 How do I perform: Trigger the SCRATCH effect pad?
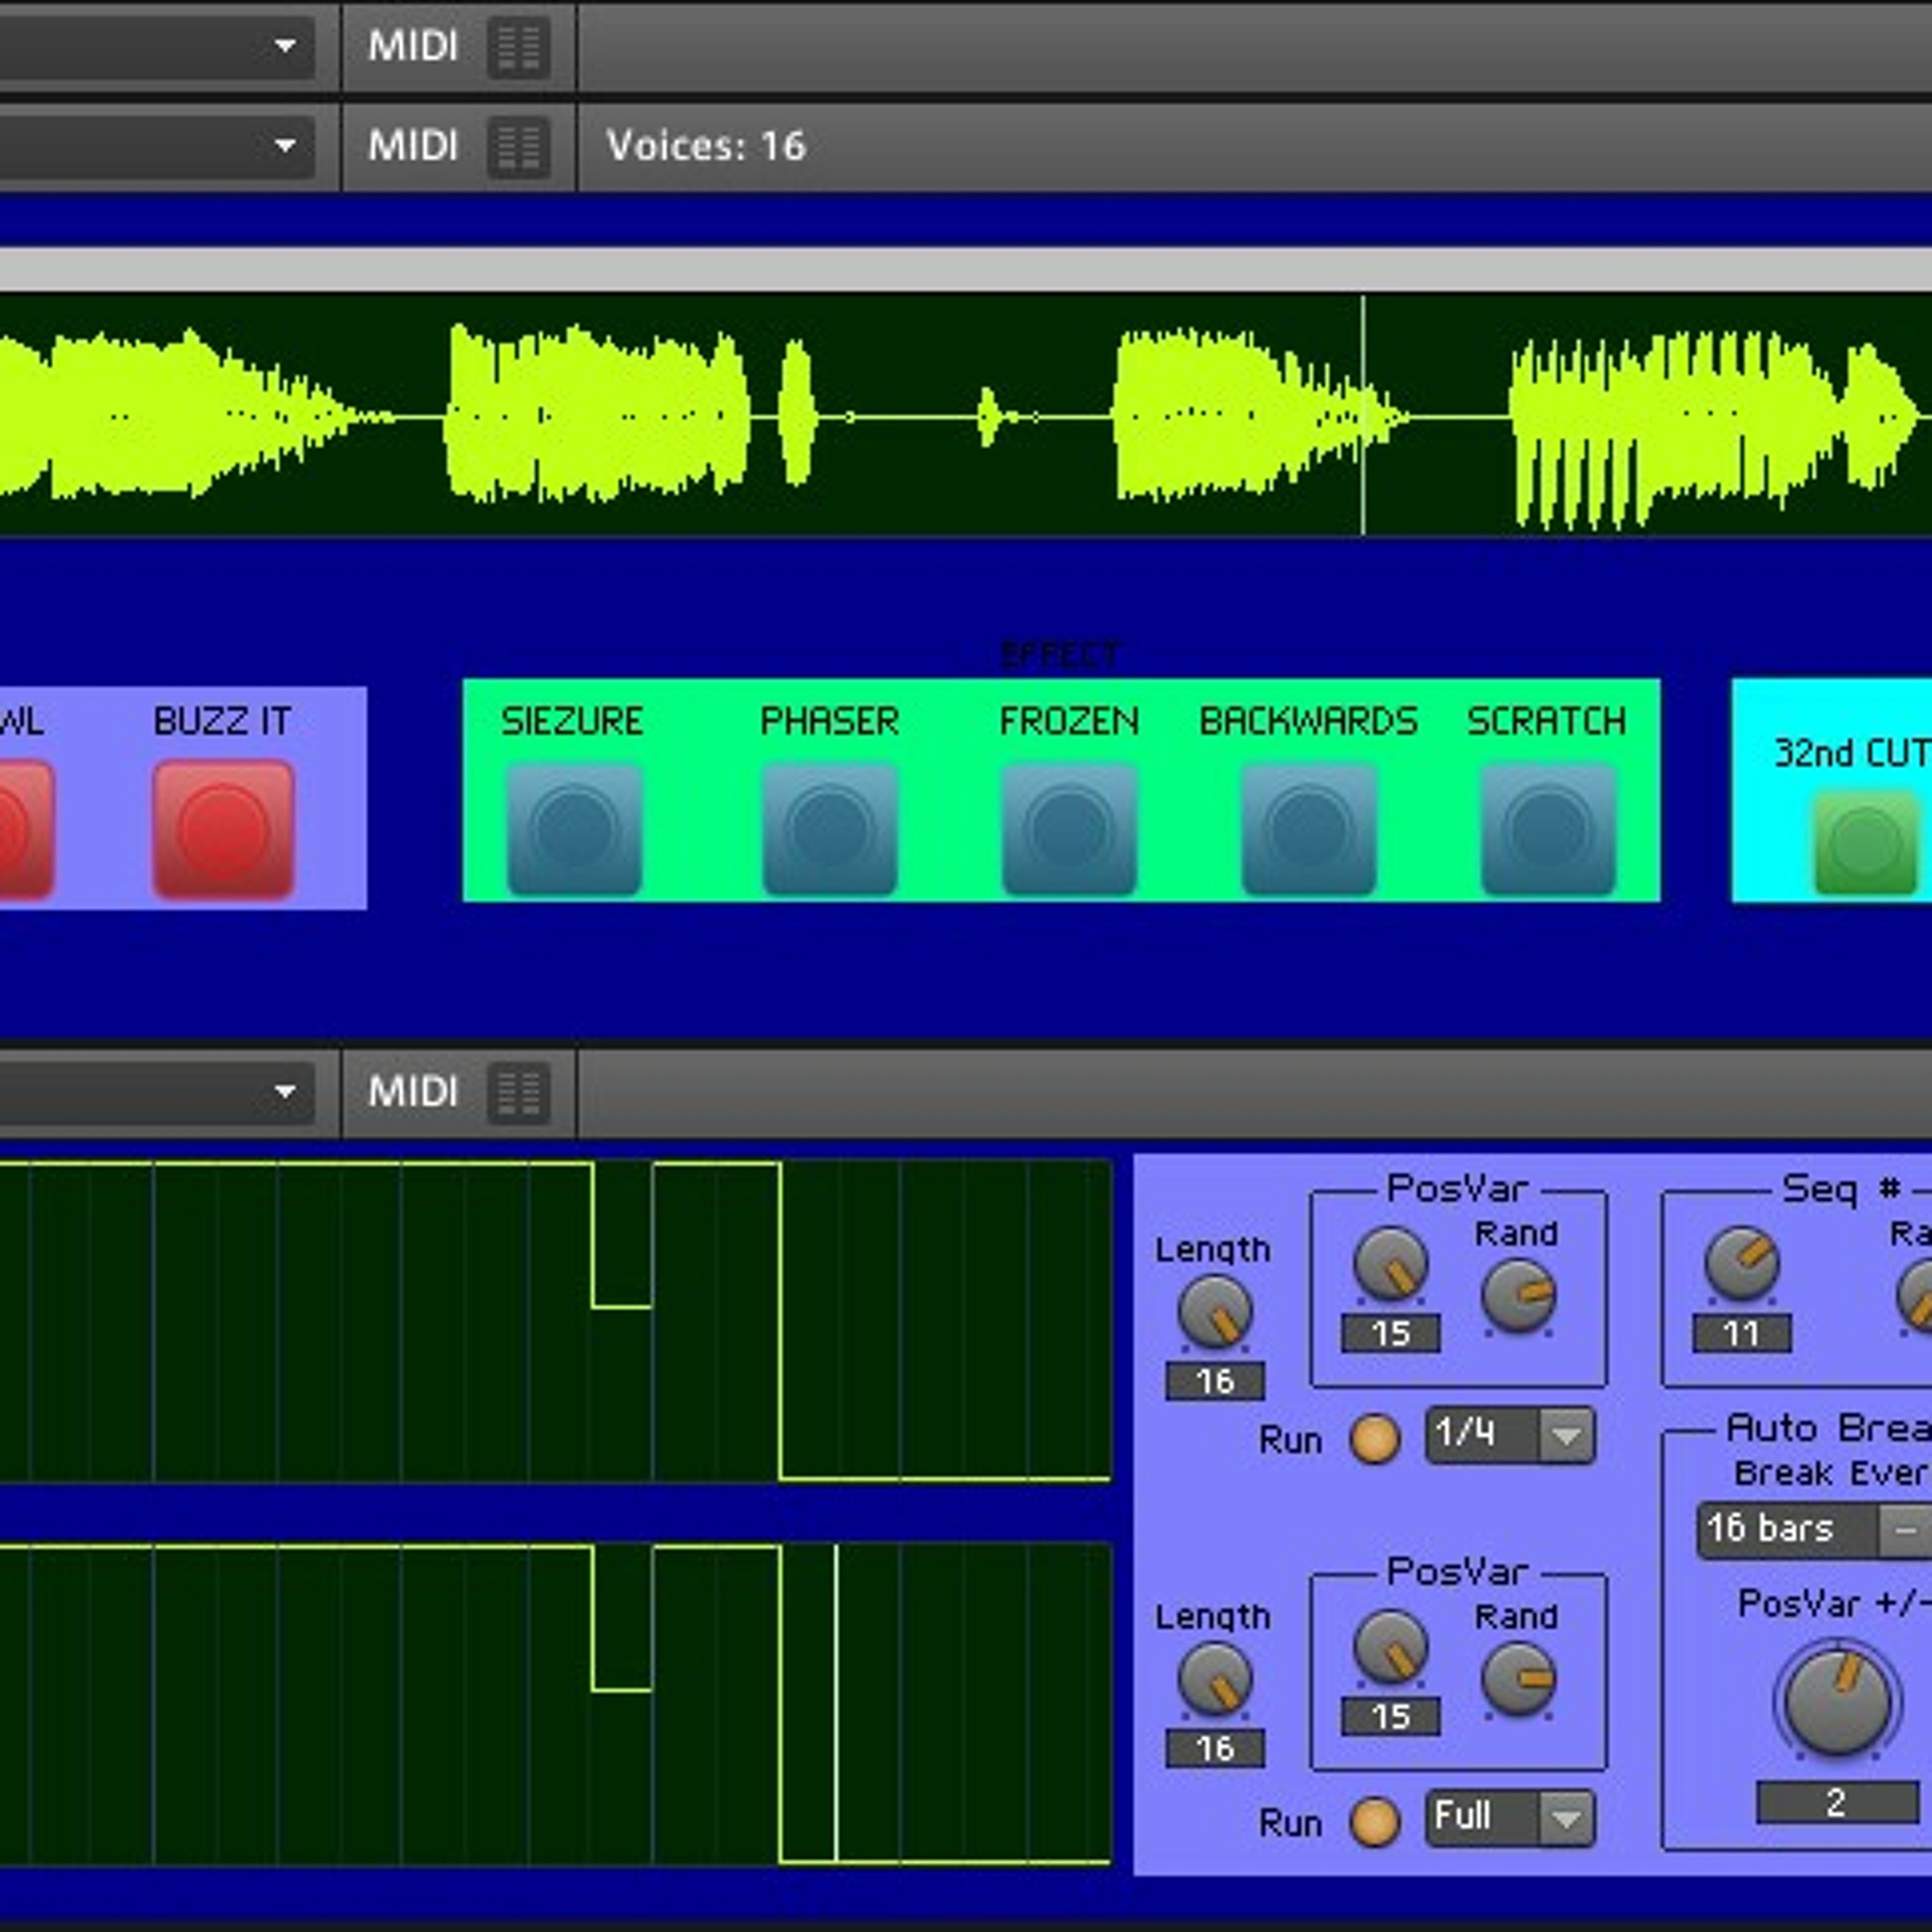pos(1548,829)
